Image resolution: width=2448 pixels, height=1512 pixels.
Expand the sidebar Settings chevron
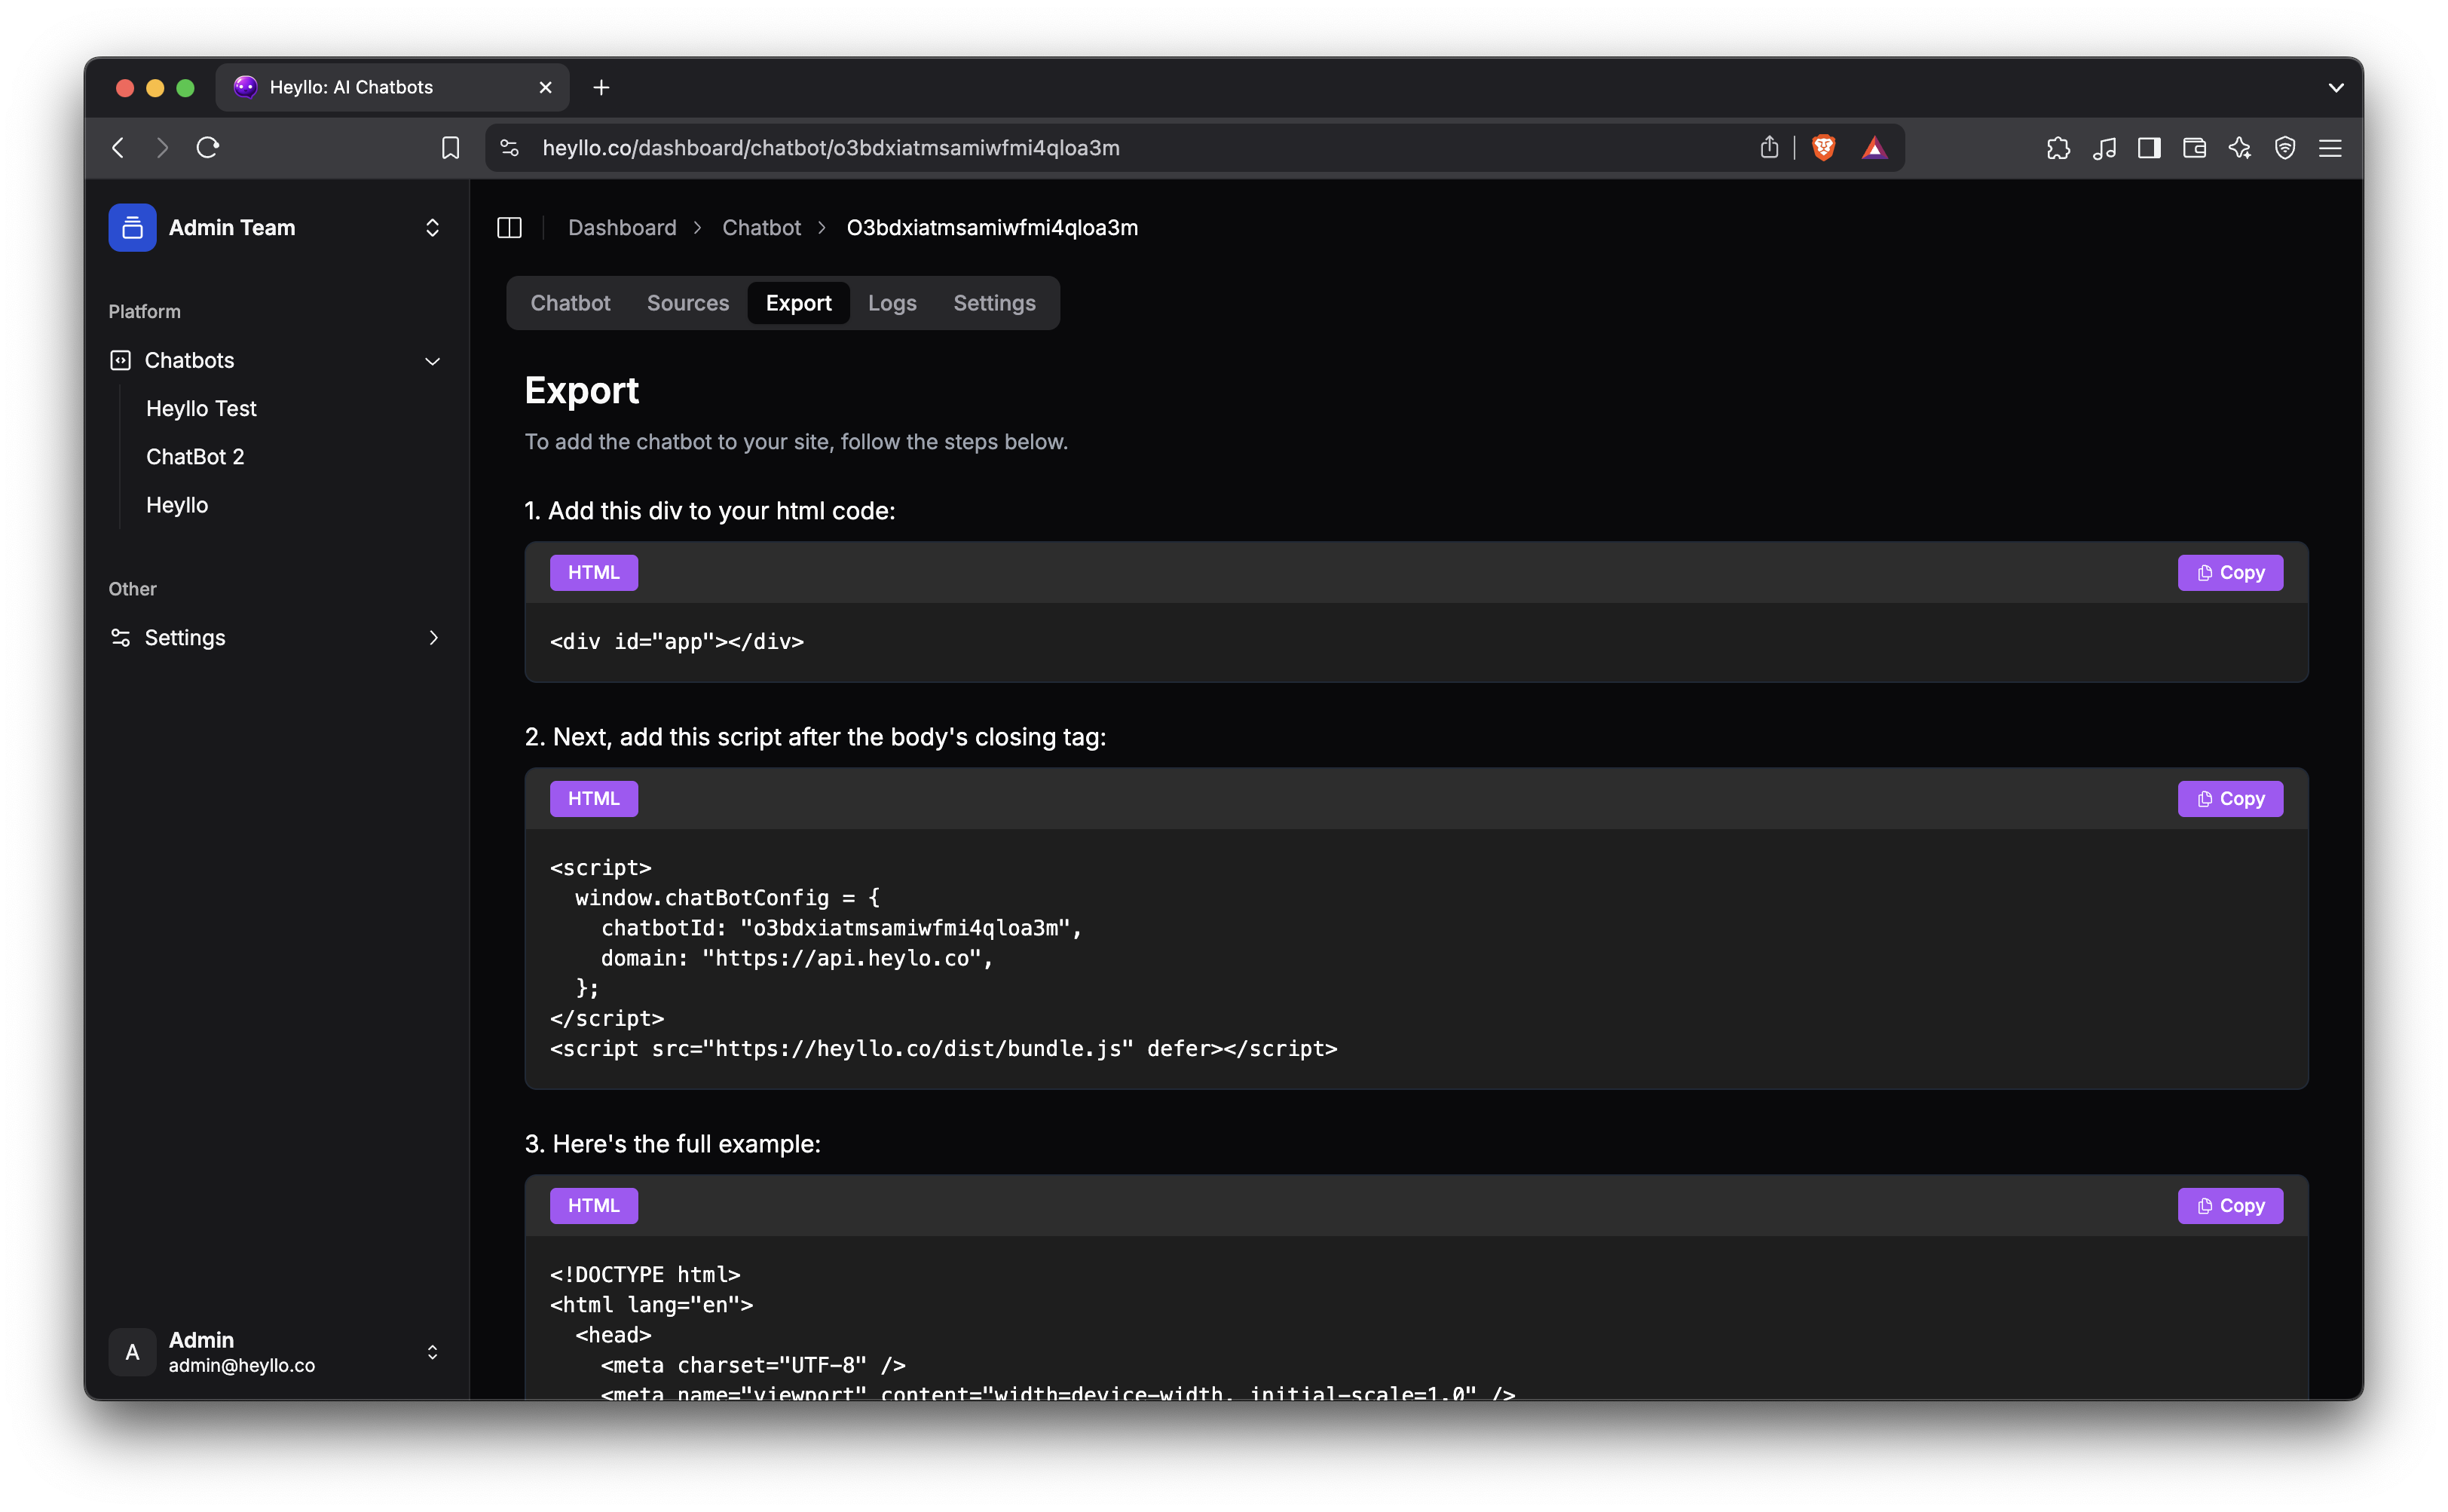pyautogui.click(x=433, y=638)
